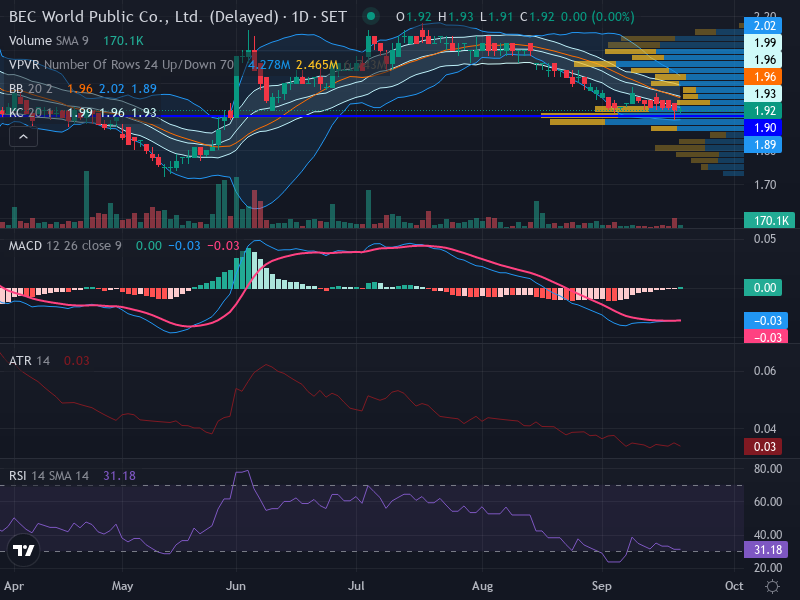Open chart settings gear icon
The image size is (800, 600).
(x=772, y=586)
